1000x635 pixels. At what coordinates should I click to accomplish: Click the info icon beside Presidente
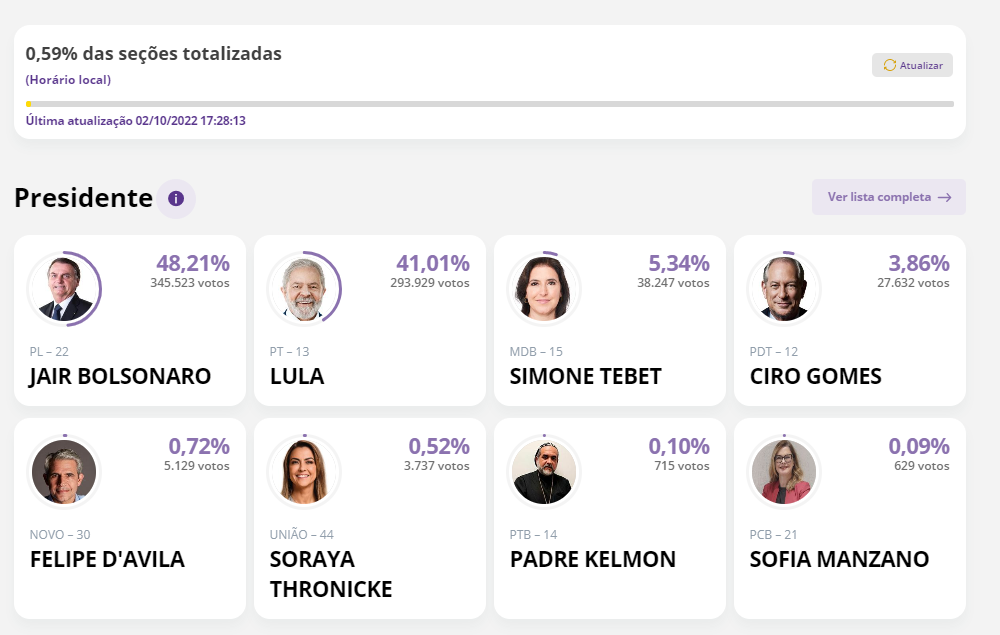click(x=176, y=198)
